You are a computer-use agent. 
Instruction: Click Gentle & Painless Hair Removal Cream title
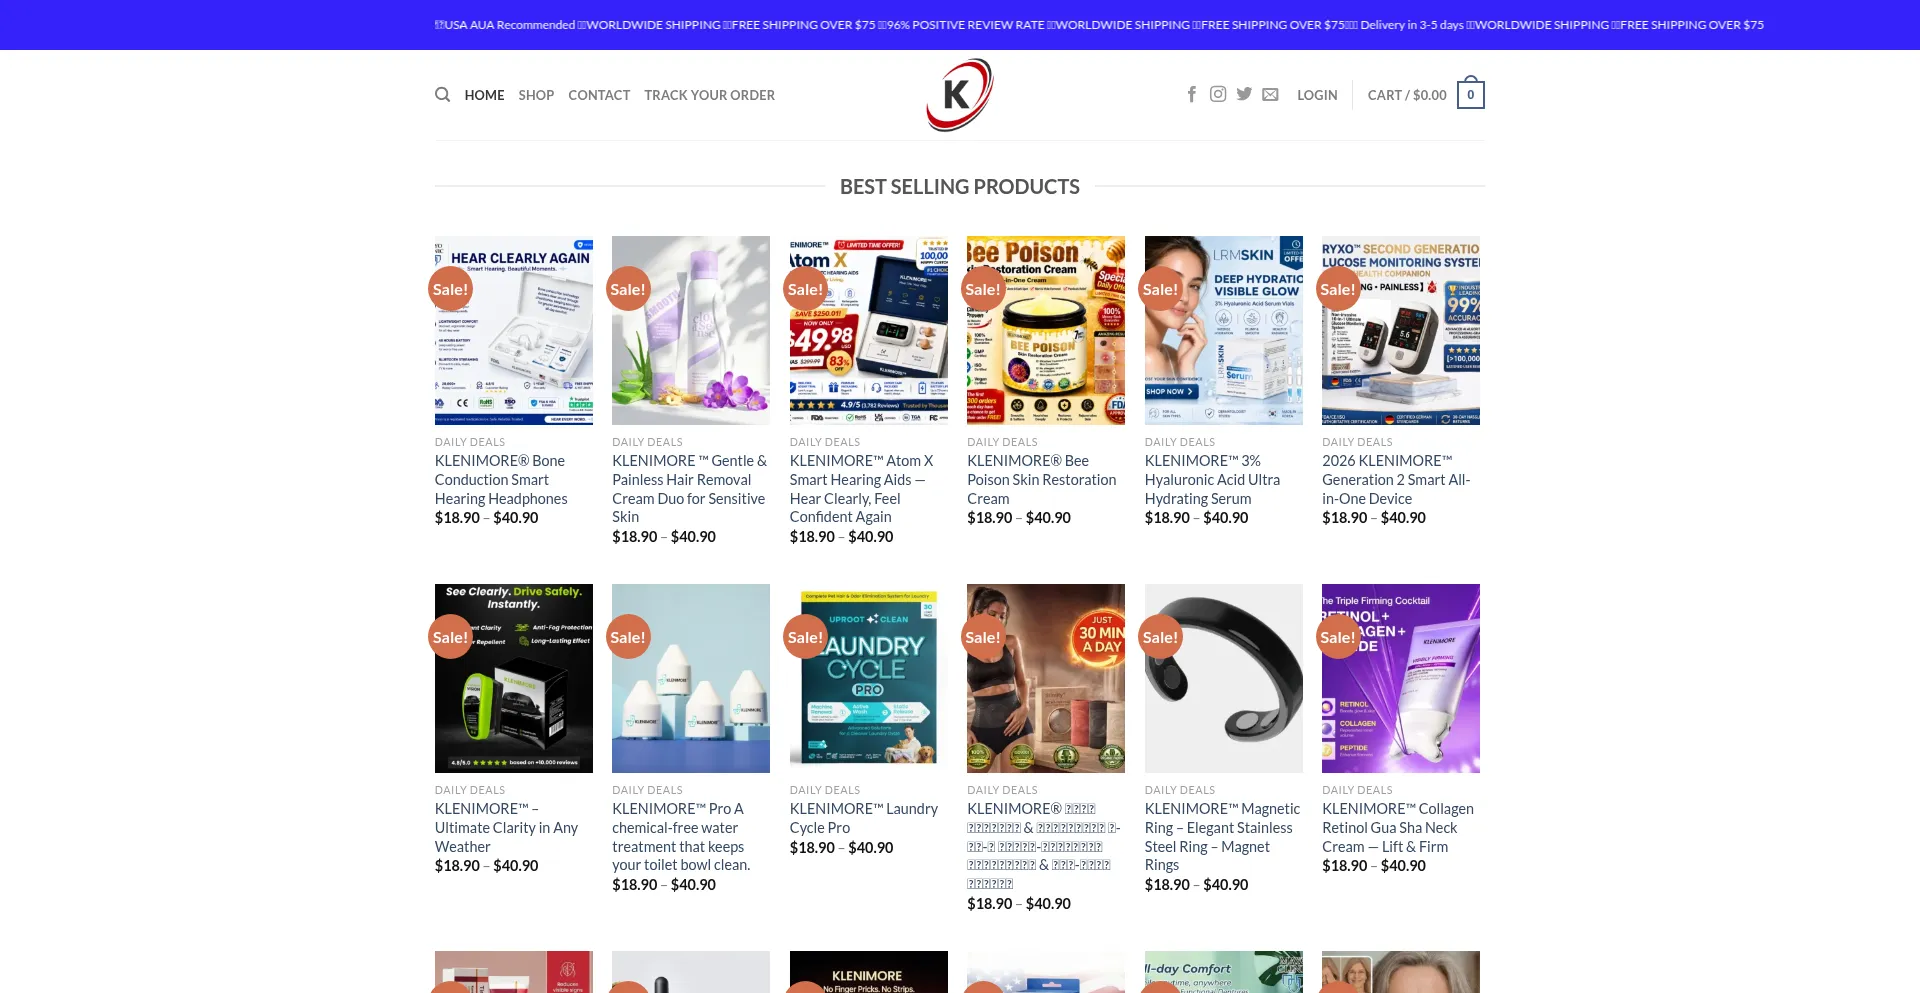[690, 489]
